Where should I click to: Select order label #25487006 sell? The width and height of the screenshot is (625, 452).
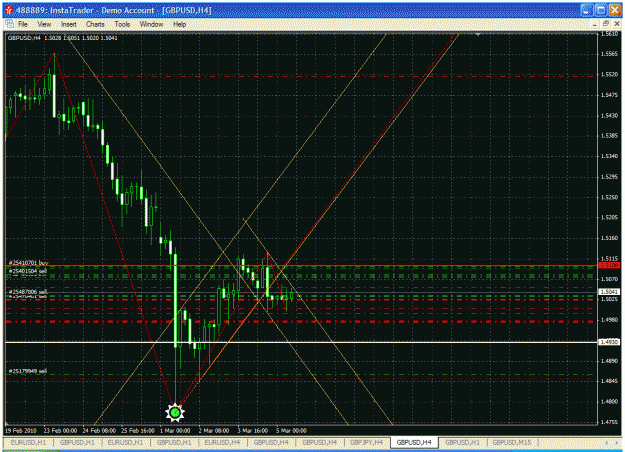(28, 292)
